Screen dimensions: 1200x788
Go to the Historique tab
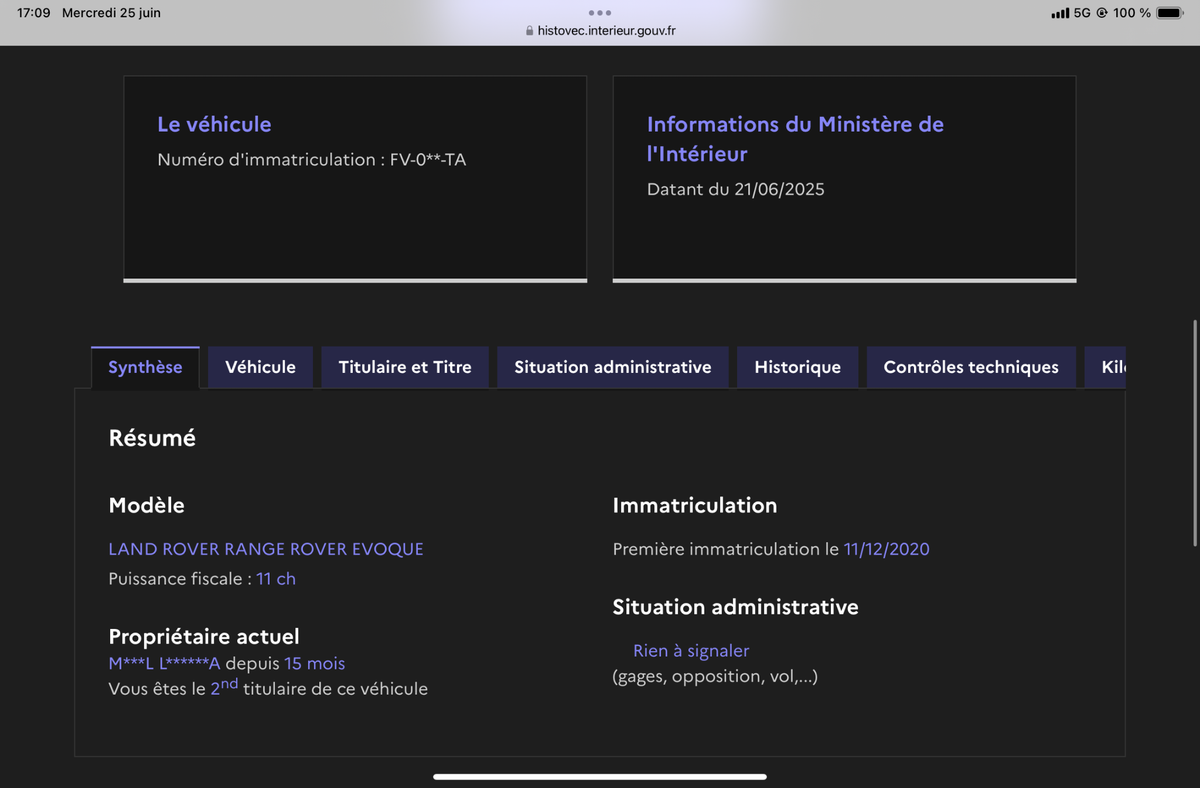tap(797, 367)
